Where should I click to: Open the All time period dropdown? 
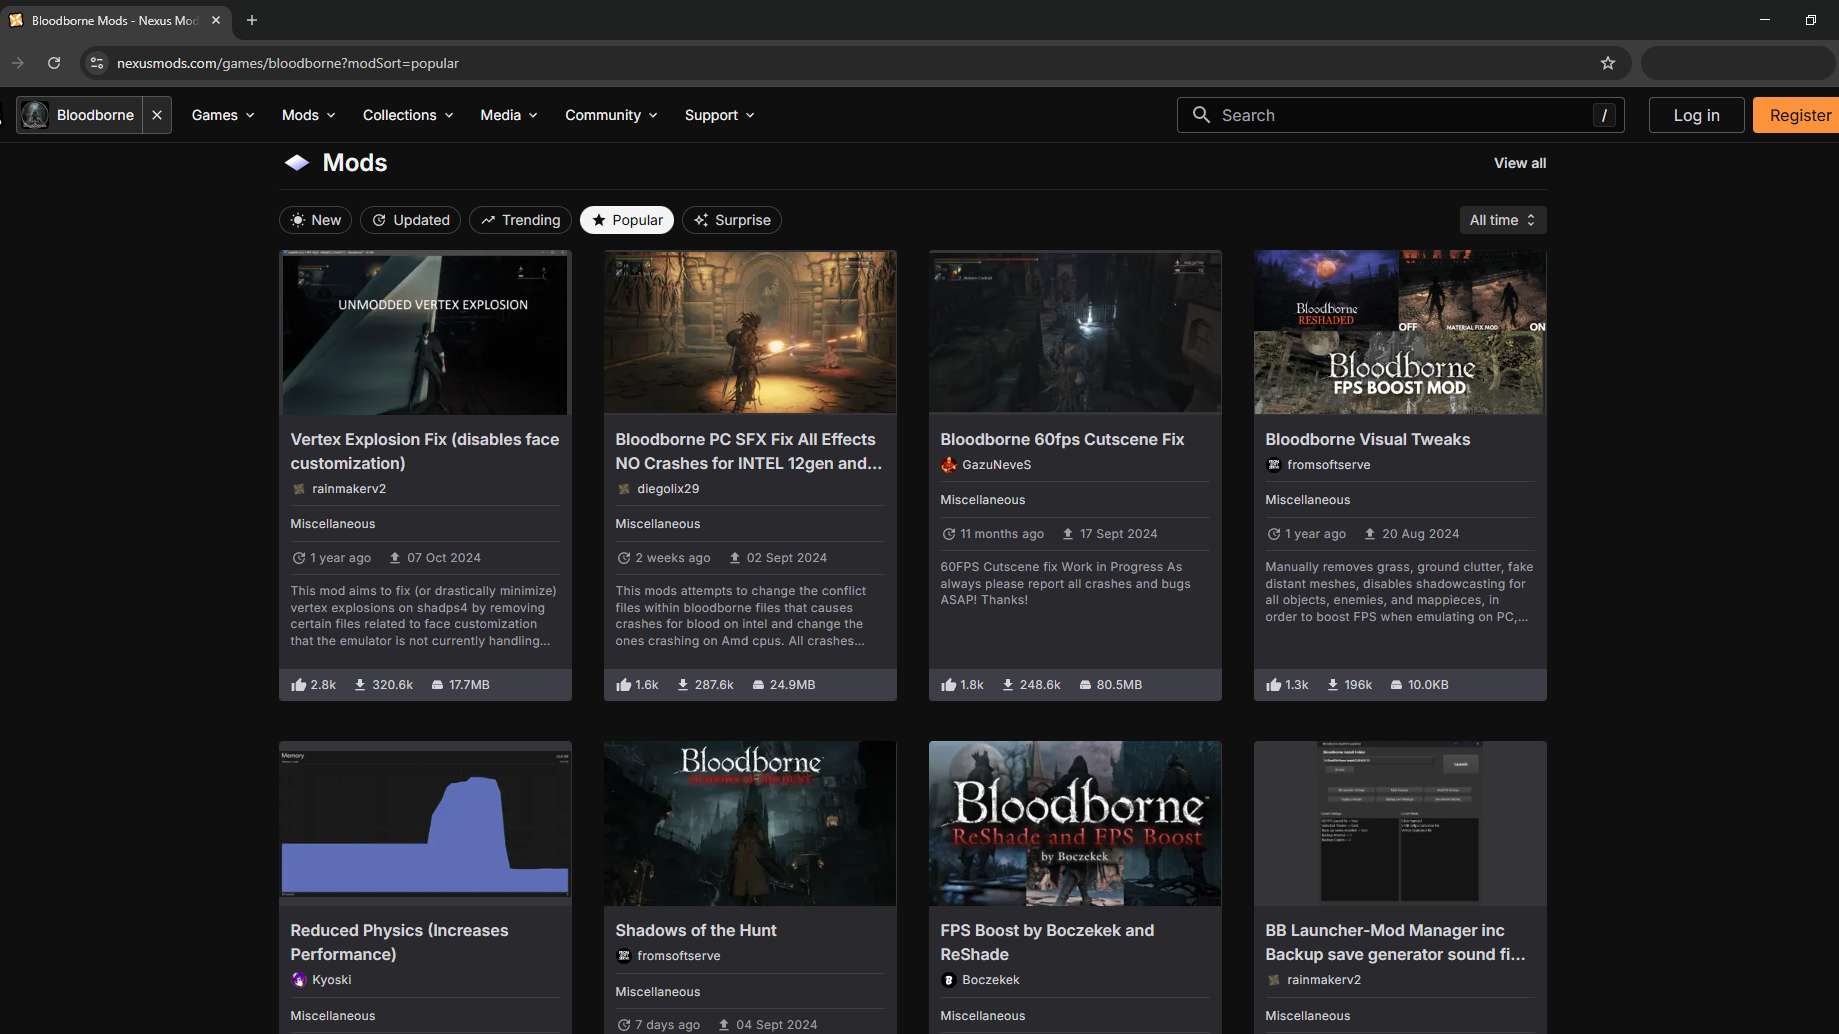[1502, 220]
